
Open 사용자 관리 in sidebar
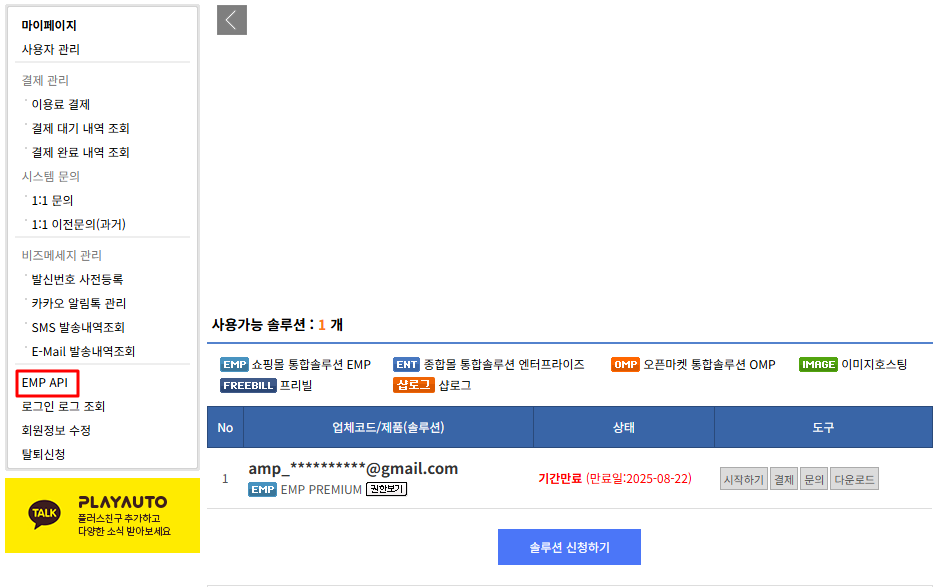pos(51,49)
